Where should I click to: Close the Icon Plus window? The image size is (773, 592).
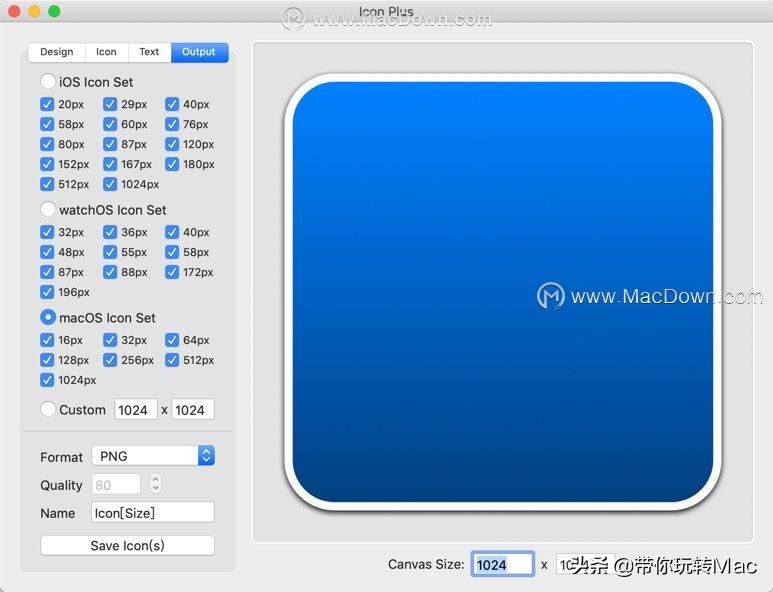(x=14, y=11)
